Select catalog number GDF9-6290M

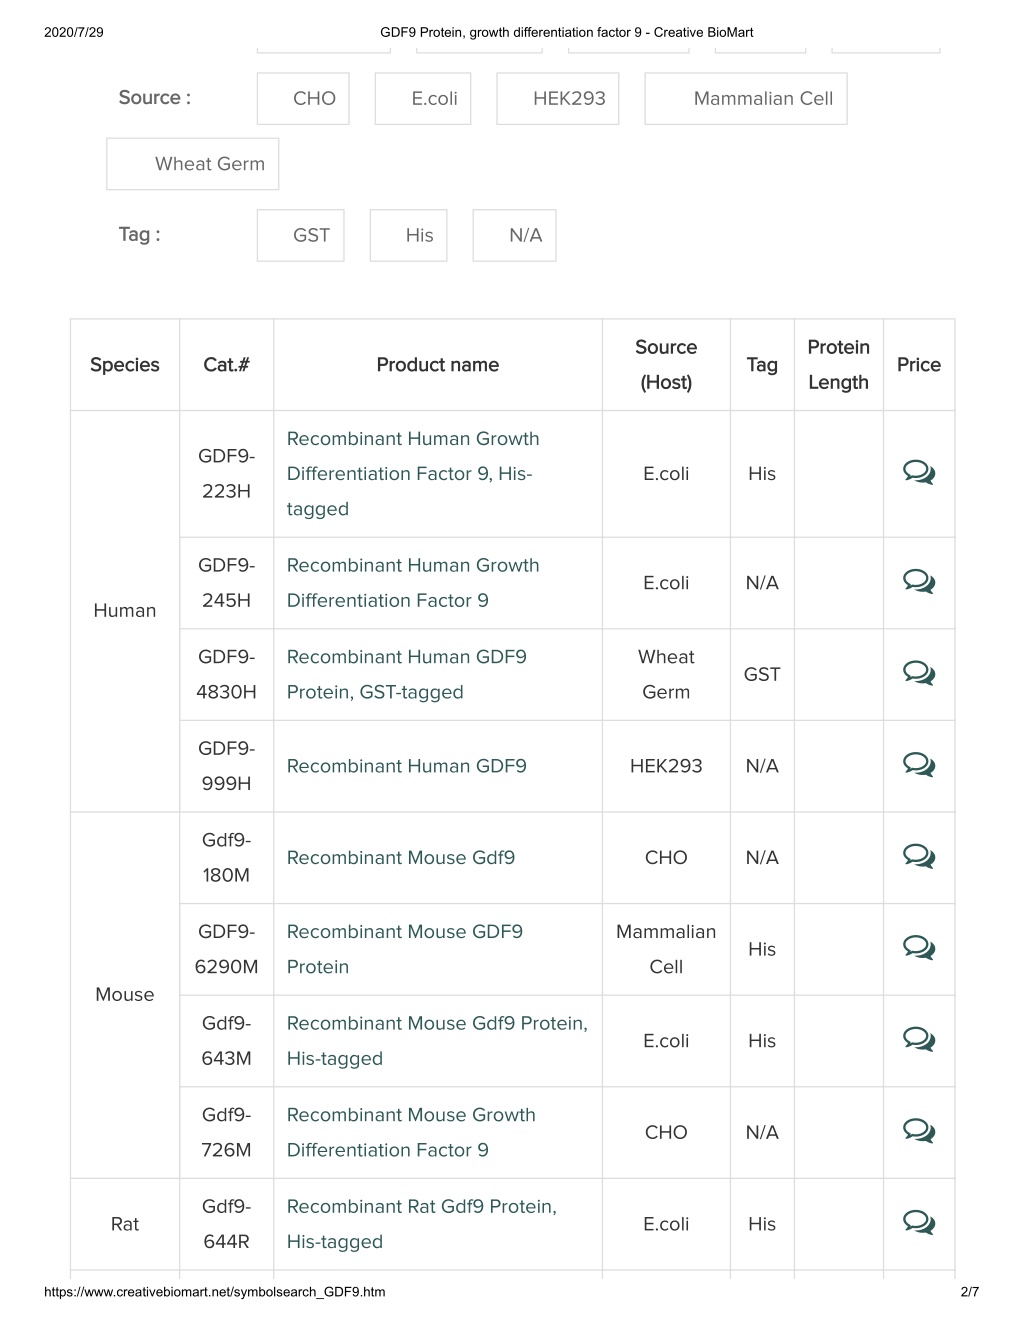click(226, 949)
